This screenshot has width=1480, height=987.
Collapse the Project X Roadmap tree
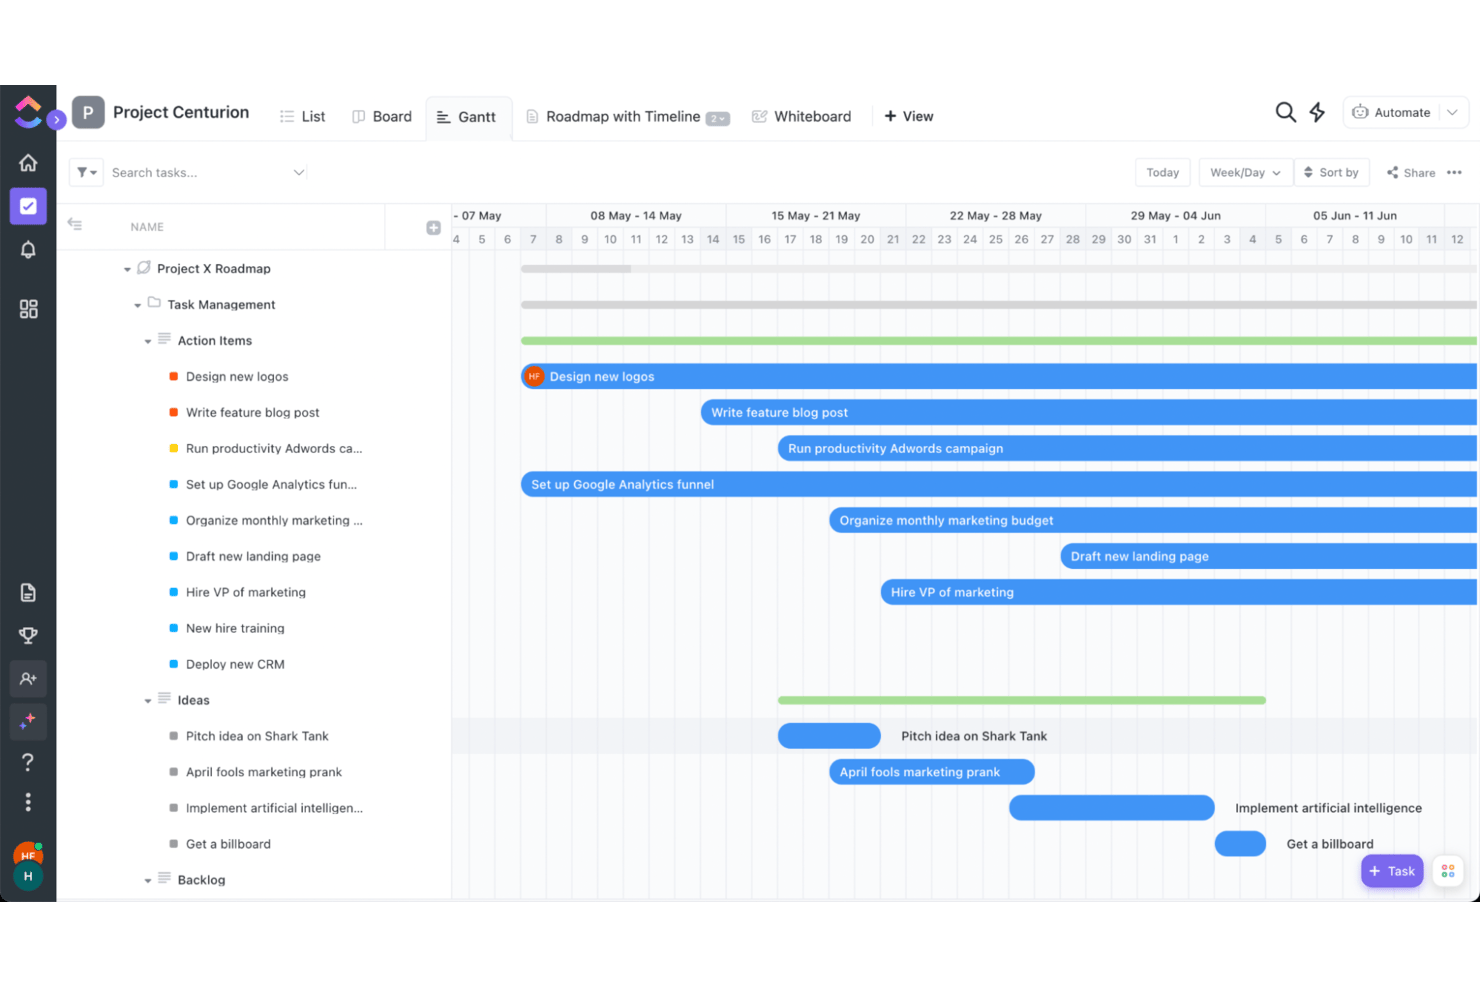pyautogui.click(x=127, y=270)
